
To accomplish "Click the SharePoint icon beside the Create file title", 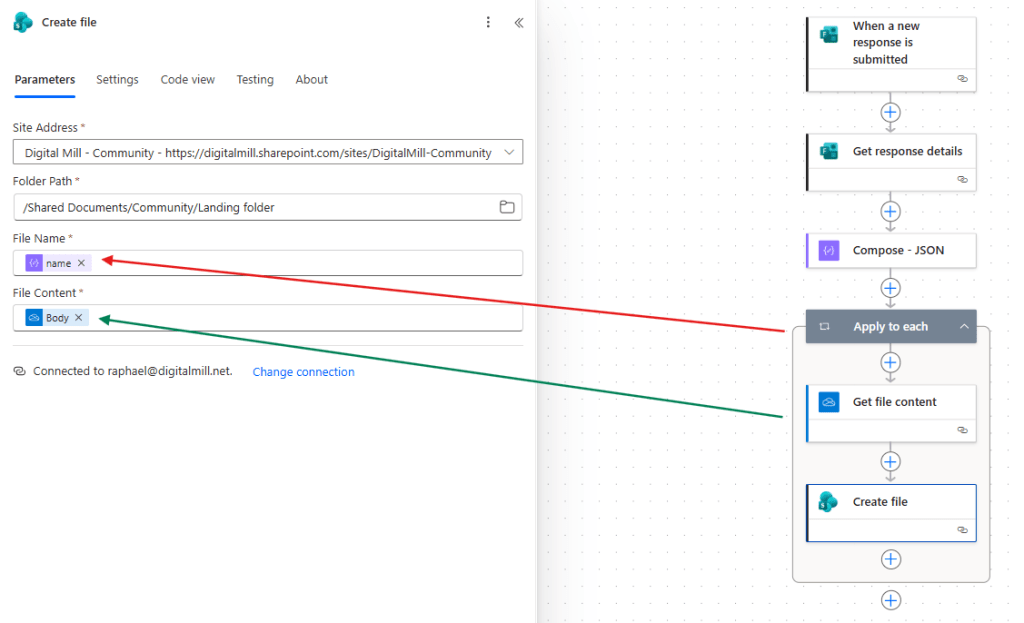I will [x=22, y=21].
